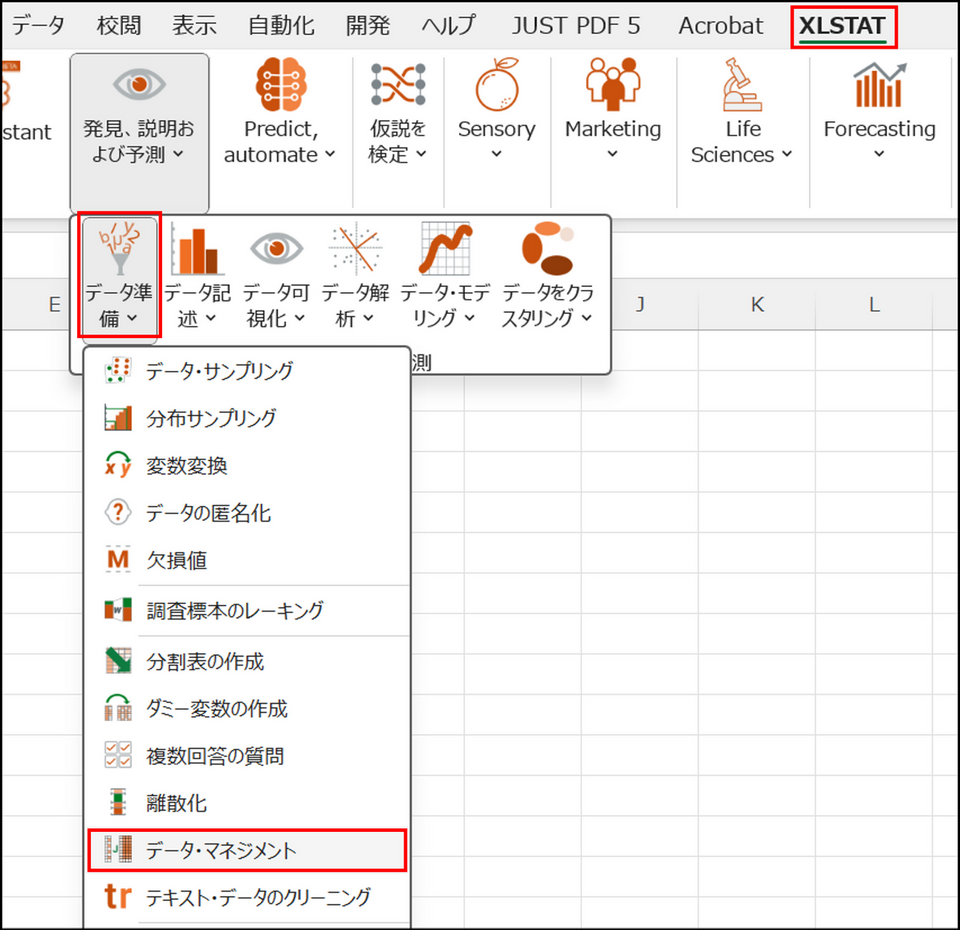Expand the データ準備 dropdown arrow
The width and height of the screenshot is (960, 930).
pyautogui.click(x=132, y=318)
